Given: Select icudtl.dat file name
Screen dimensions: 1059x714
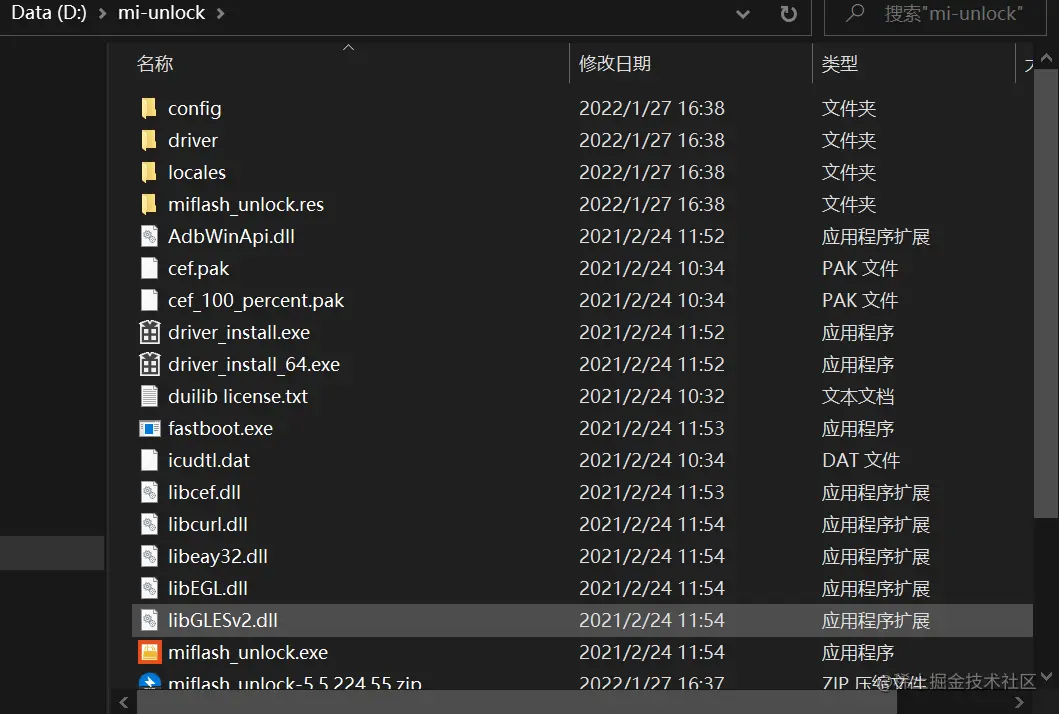Looking at the screenshot, I should (209, 460).
